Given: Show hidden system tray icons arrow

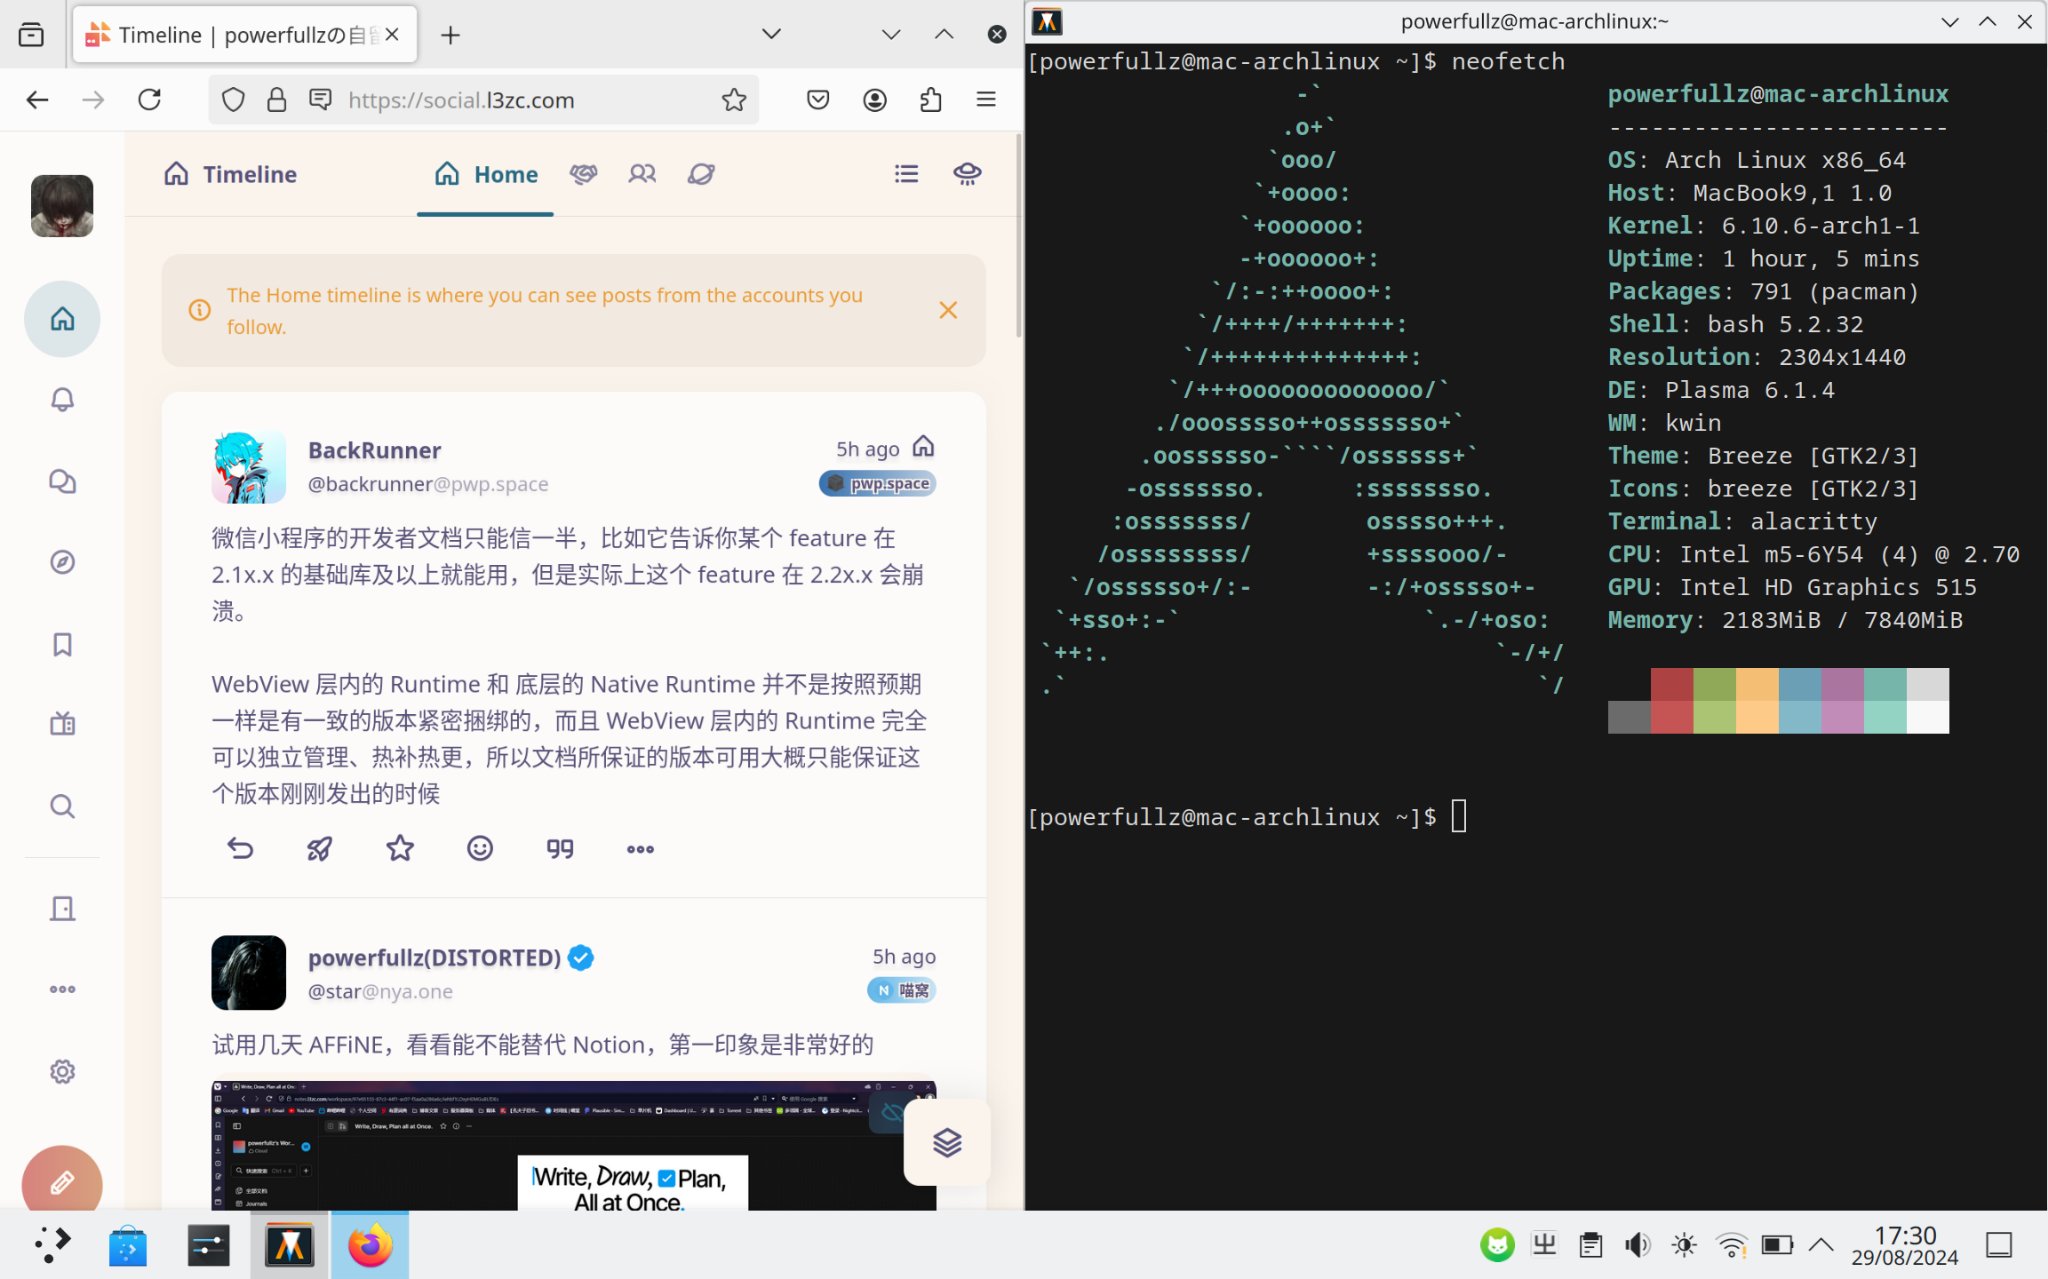Looking at the screenshot, I should pyautogui.click(x=1821, y=1245).
